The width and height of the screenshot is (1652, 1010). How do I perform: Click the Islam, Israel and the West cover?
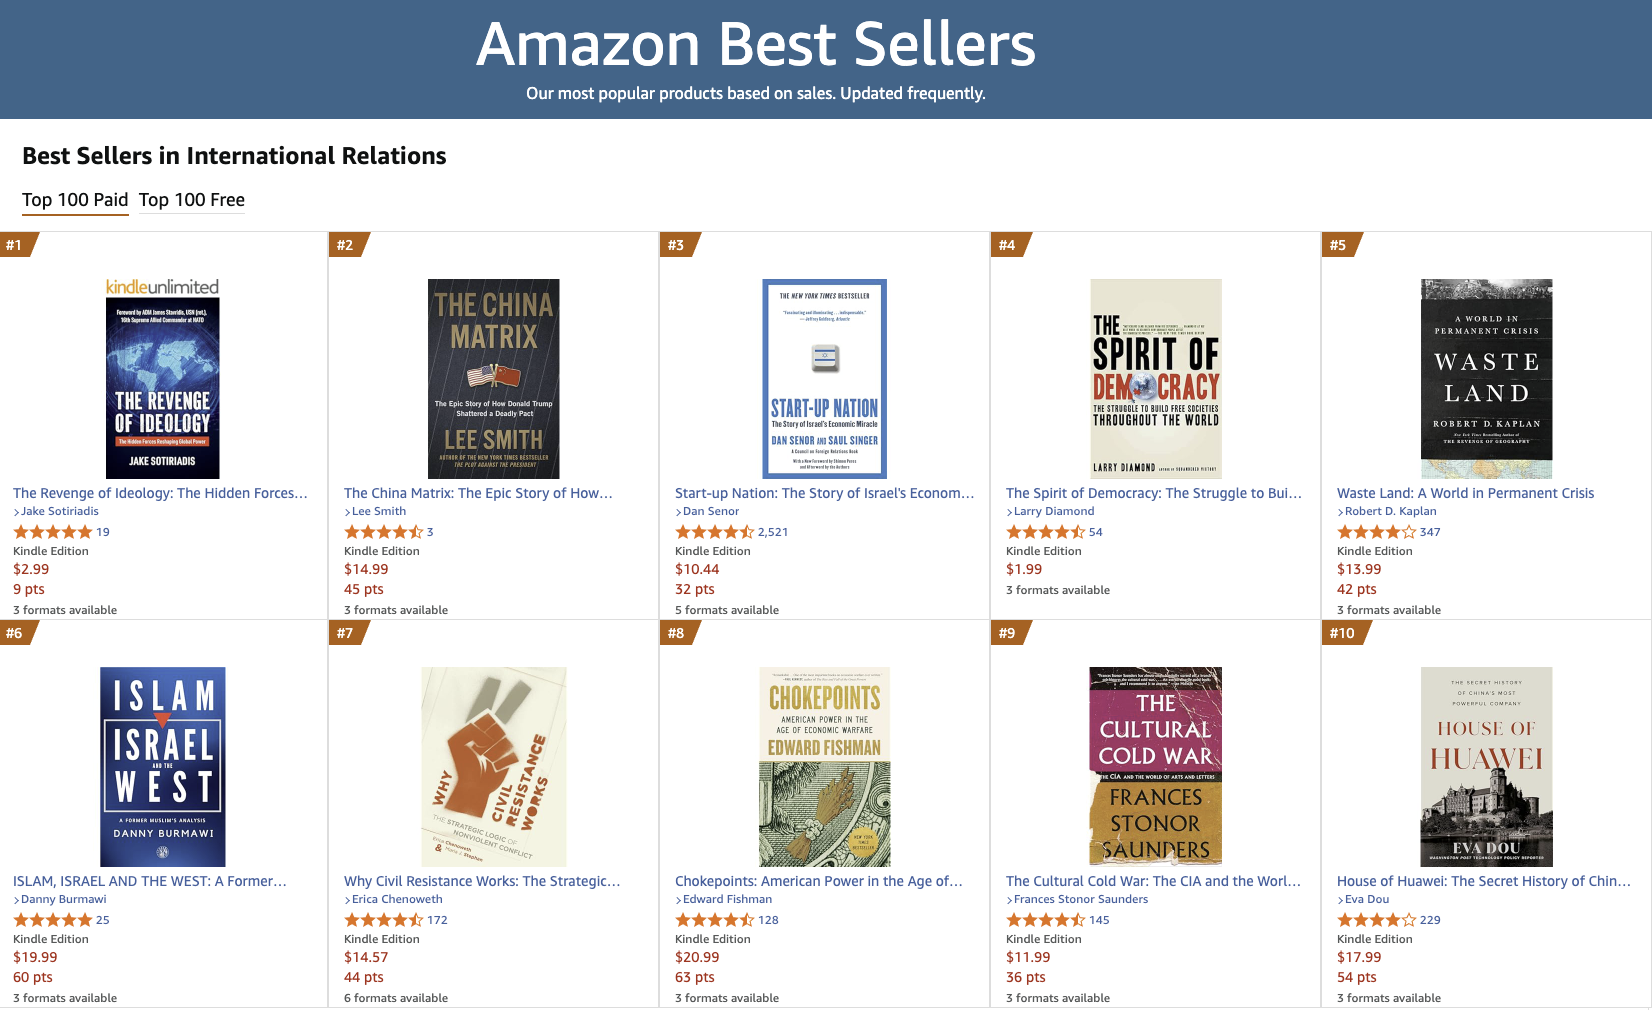tap(163, 767)
